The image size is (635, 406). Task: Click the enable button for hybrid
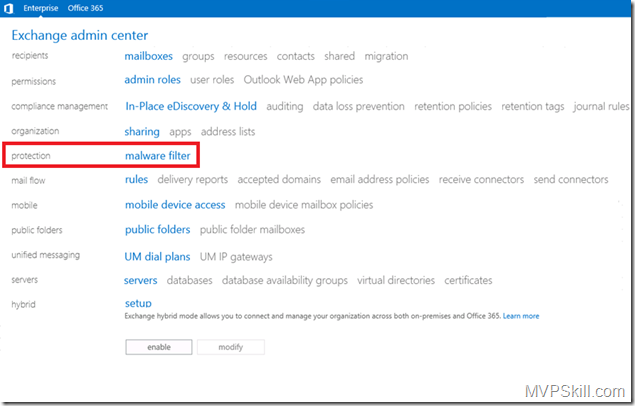click(x=158, y=347)
